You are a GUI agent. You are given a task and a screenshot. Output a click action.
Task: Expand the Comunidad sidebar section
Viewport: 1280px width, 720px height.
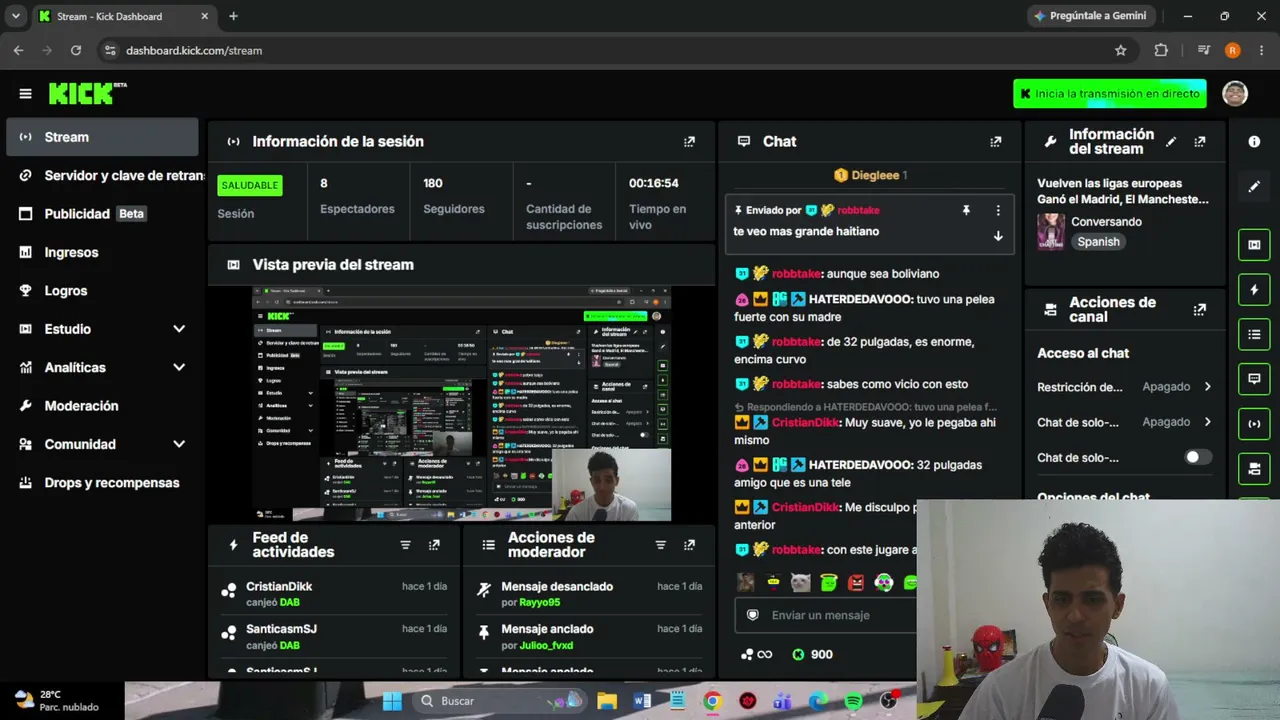(x=179, y=444)
